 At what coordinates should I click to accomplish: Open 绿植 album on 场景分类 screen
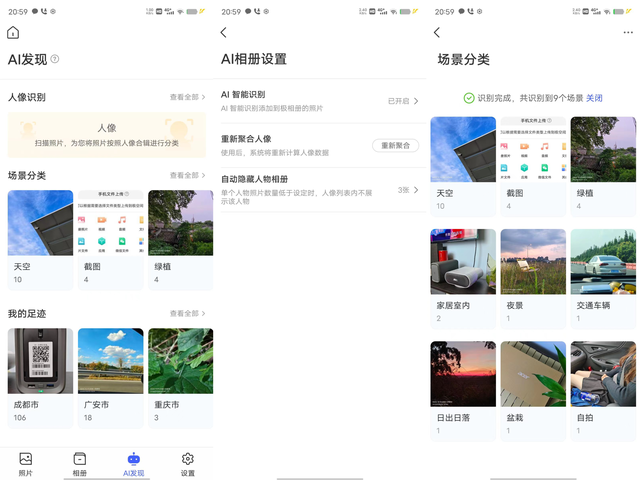coord(603,167)
